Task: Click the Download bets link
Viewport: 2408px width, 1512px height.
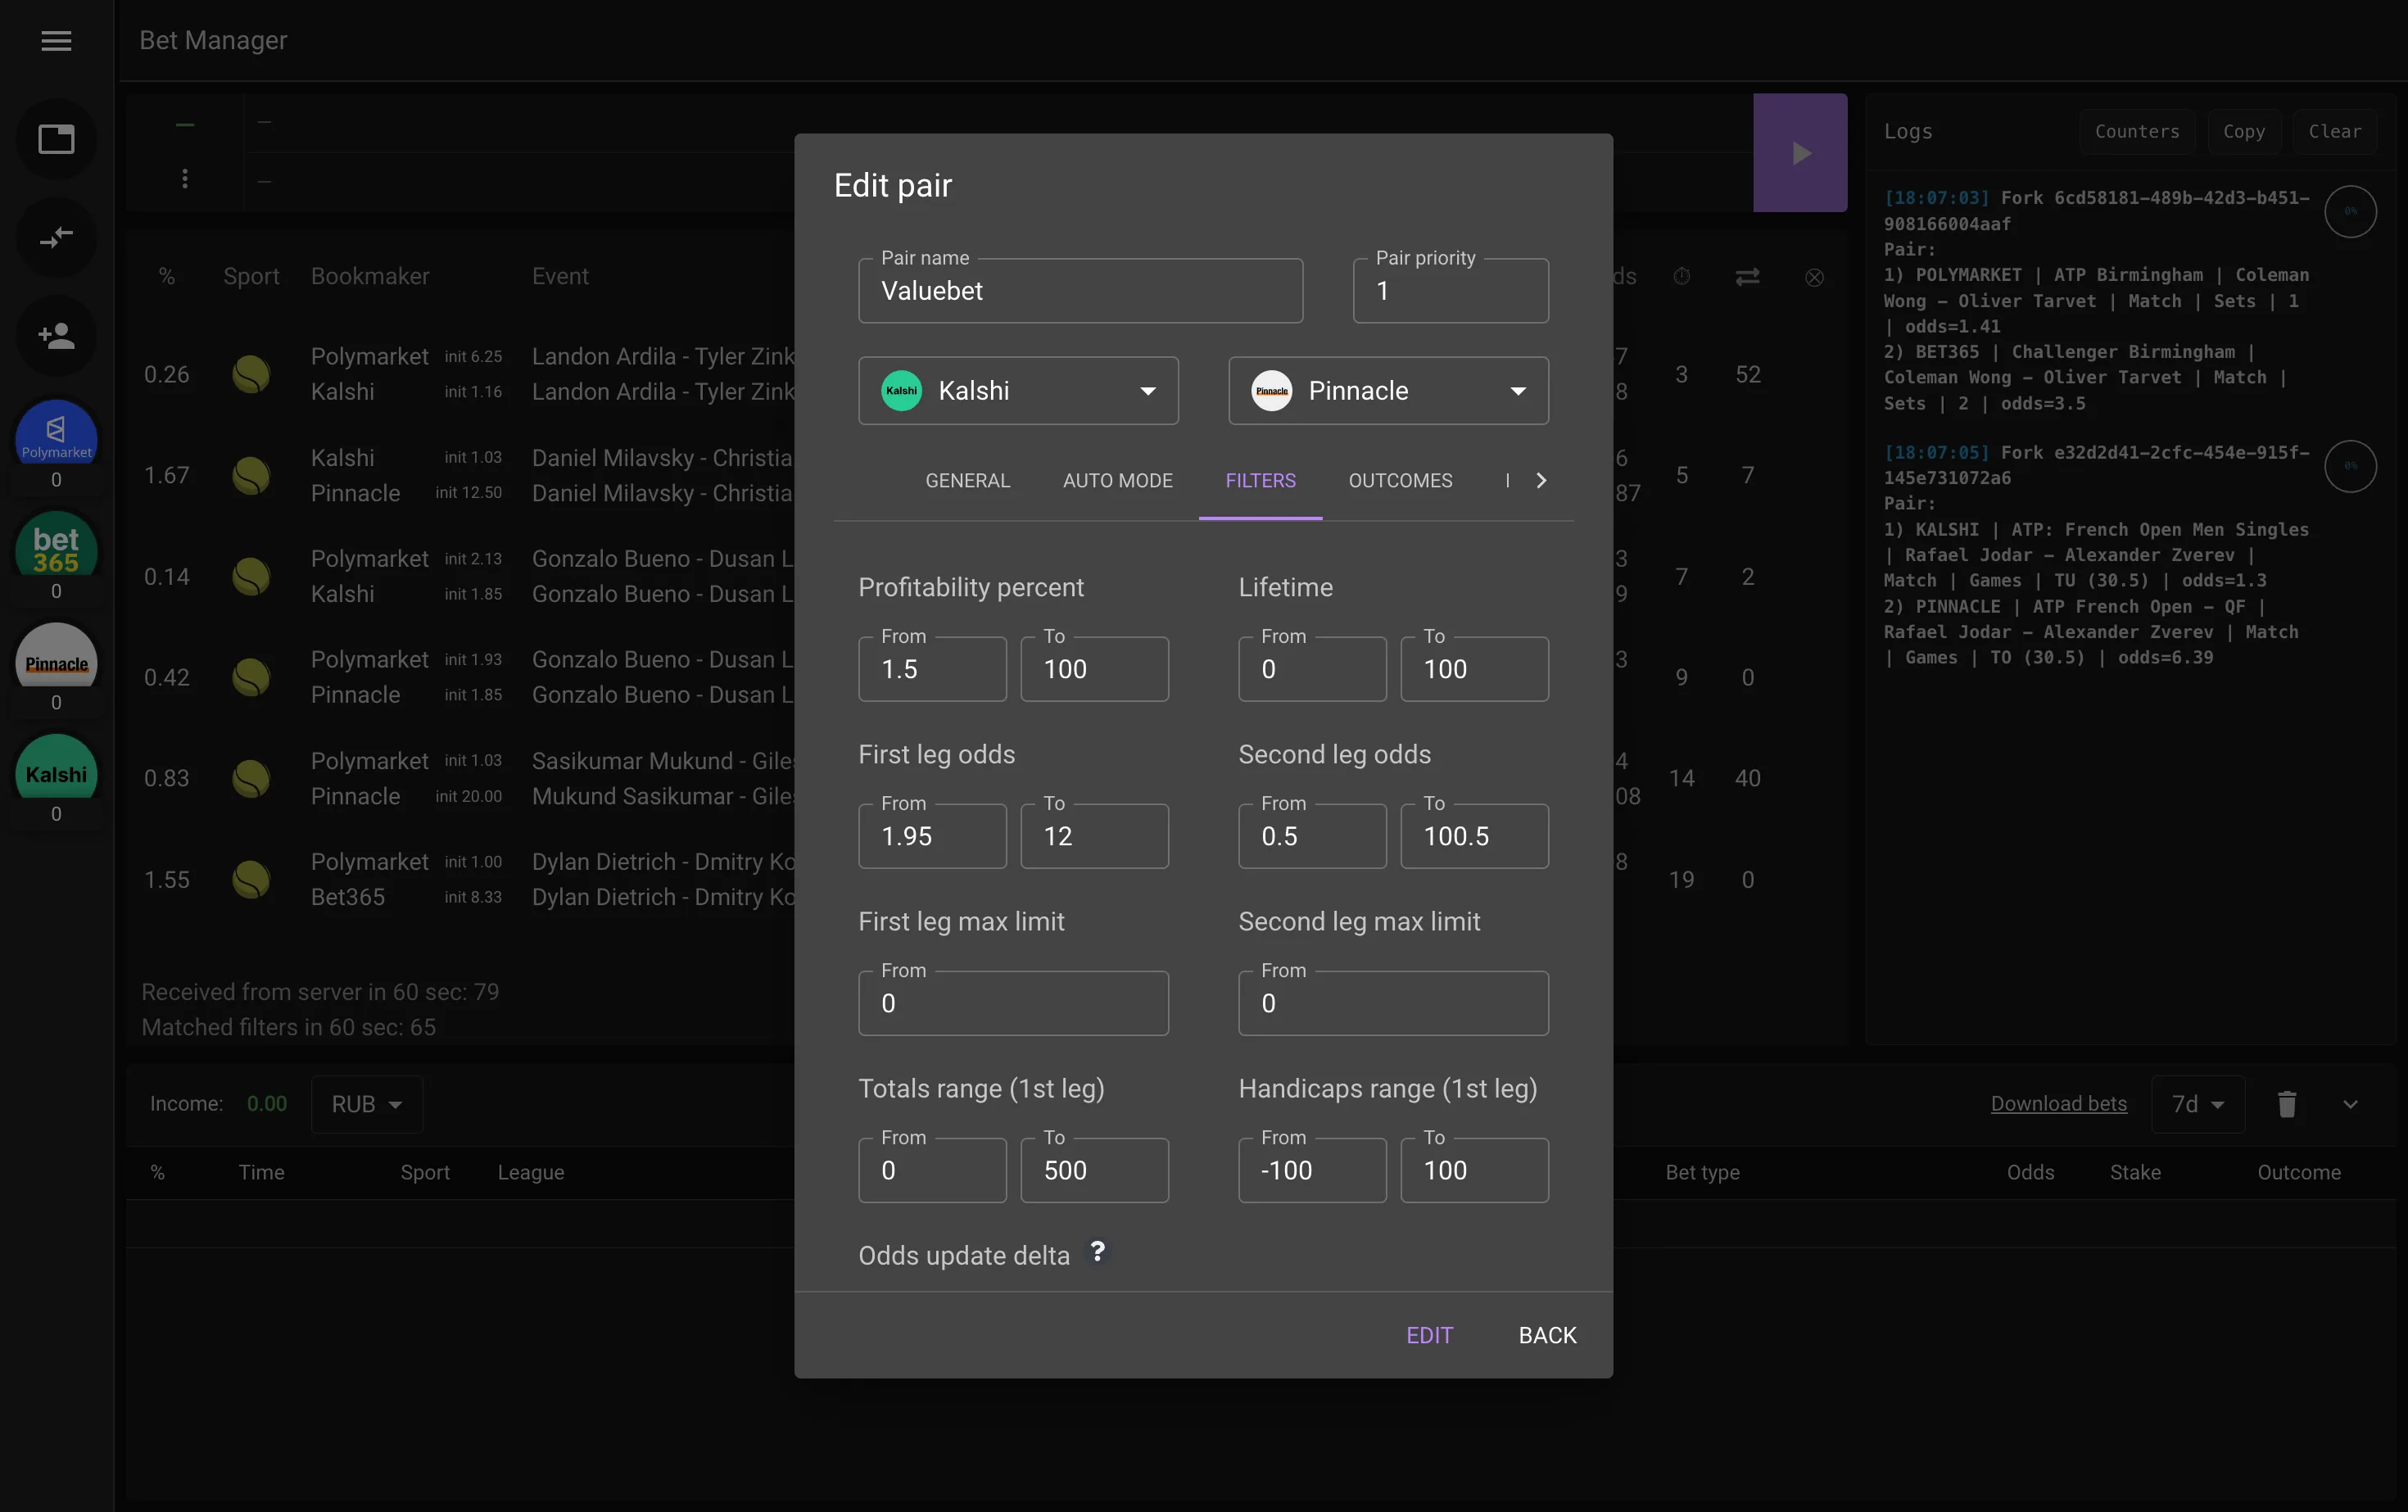Action: [2058, 1104]
